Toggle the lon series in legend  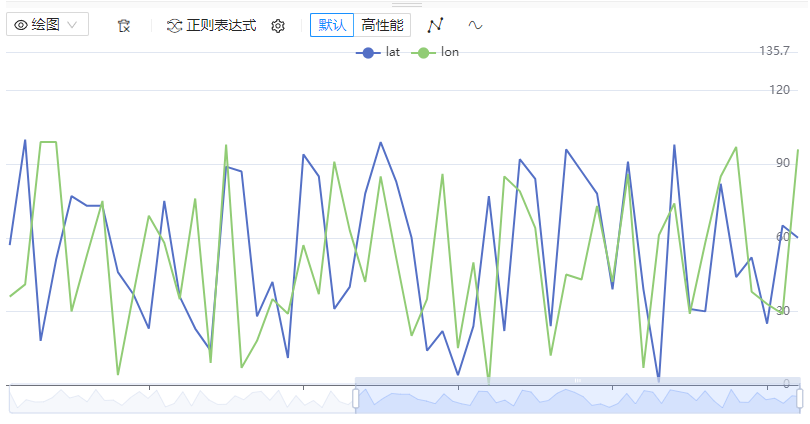click(x=449, y=52)
